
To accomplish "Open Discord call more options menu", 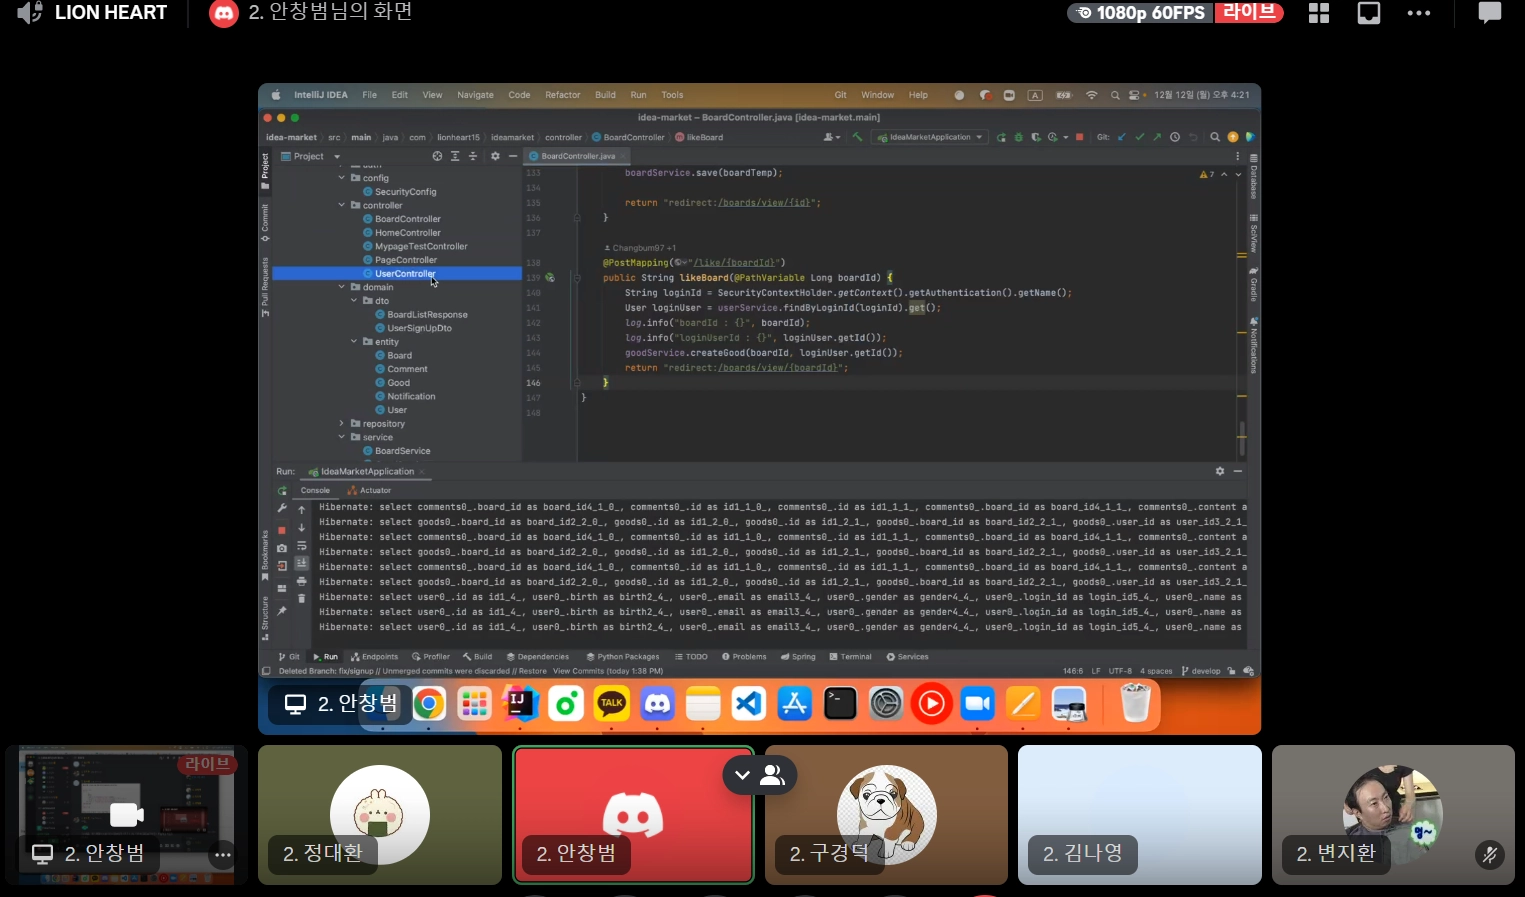I will pos(1418,13).
